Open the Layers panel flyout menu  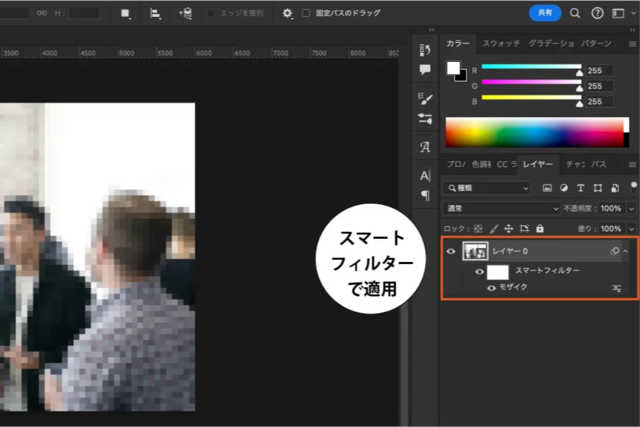(x=632, y=165)
